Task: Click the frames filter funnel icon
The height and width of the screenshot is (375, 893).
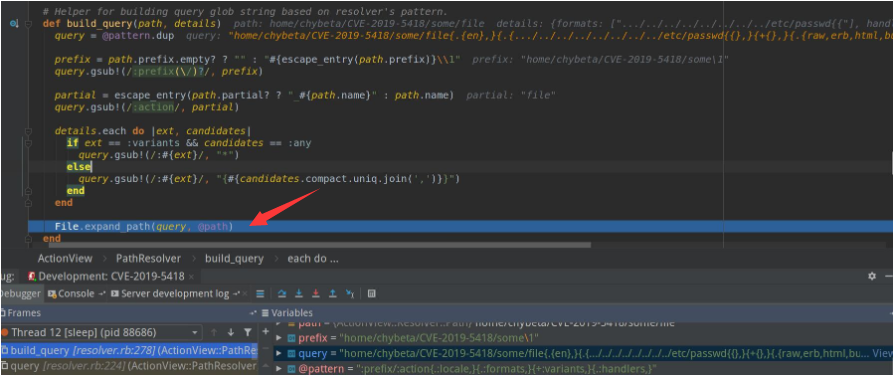Action: coord(247,332)
